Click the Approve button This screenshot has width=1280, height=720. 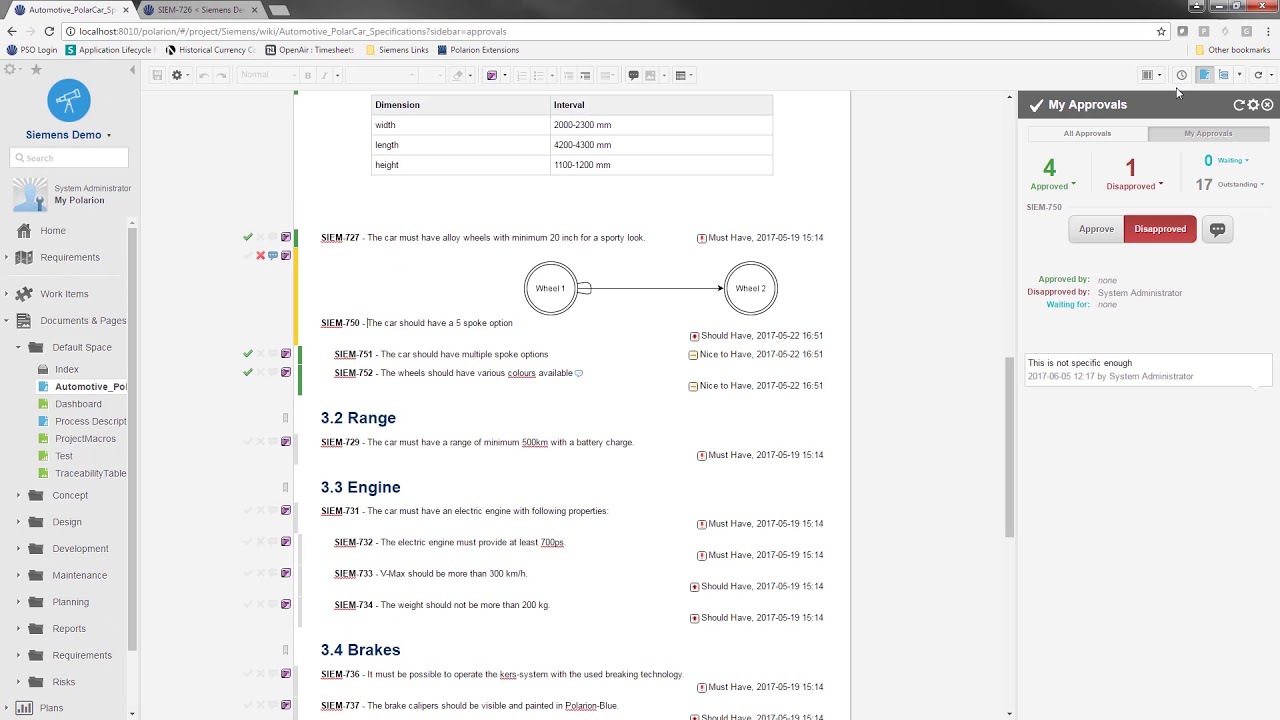tap(1096, 229)
